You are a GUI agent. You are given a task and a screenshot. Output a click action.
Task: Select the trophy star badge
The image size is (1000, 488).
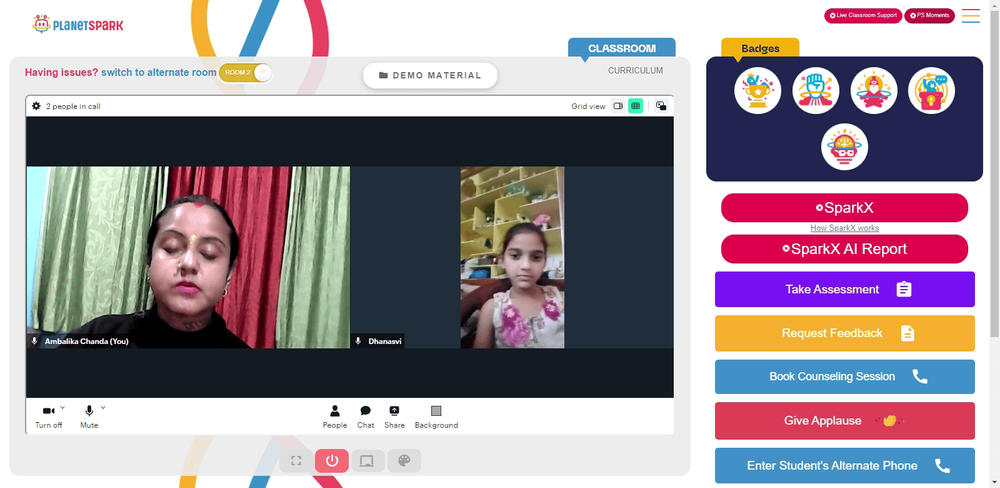click(x=758, y=91)
